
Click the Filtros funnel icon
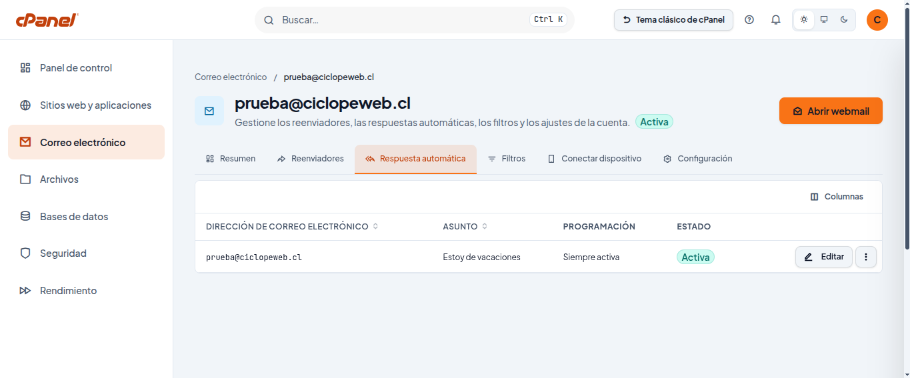(492, 159)
